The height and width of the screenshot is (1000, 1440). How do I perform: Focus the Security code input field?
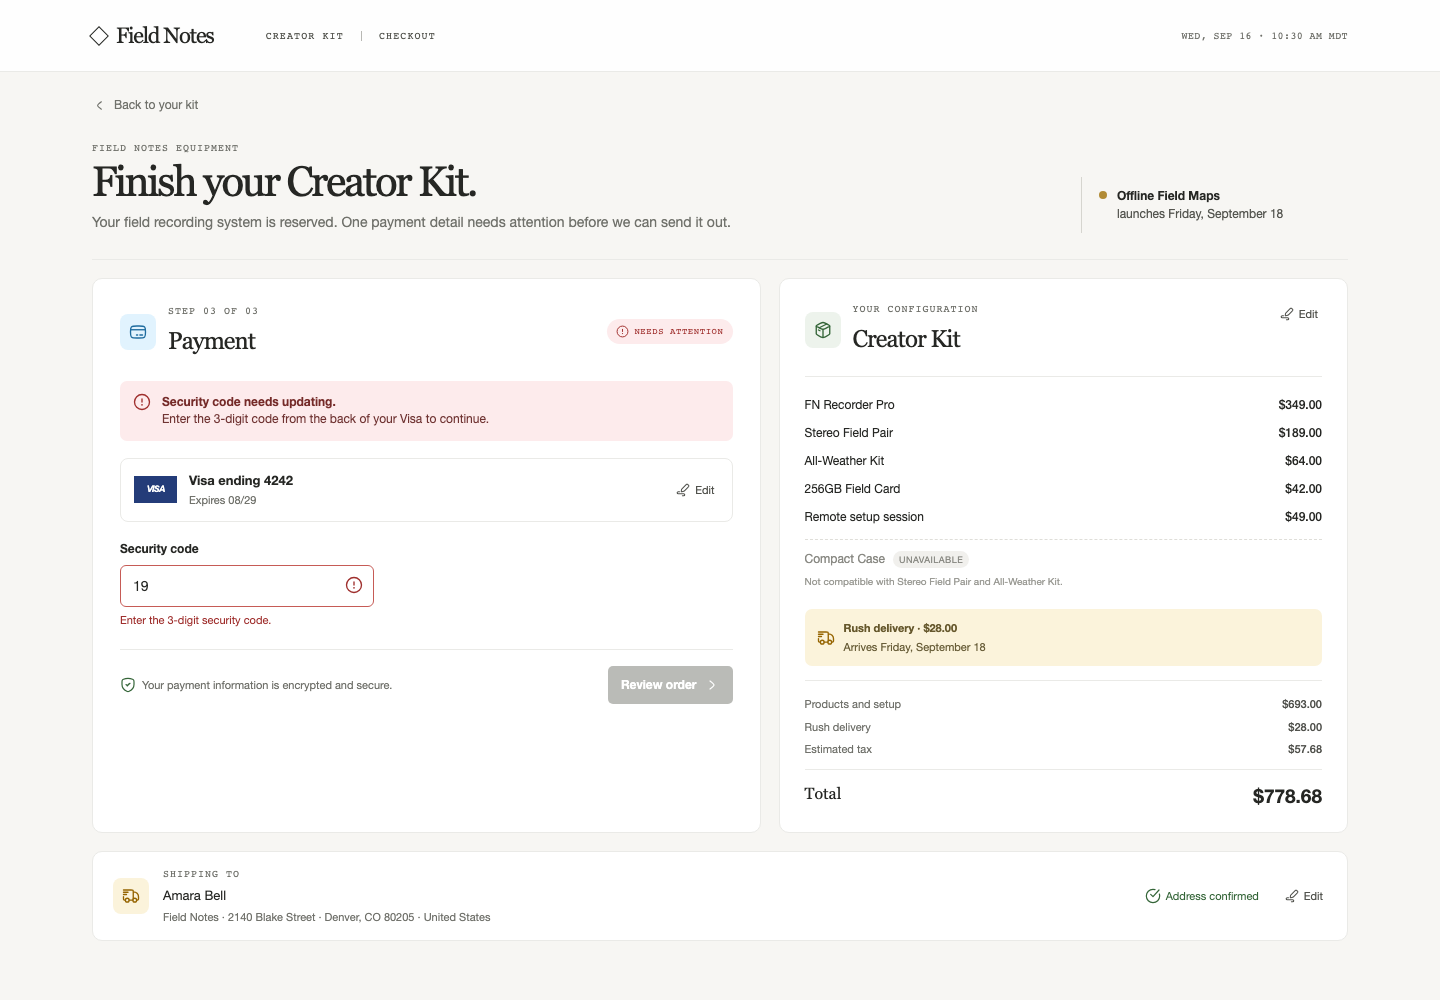pyautogui.click(x=247, y=586)
